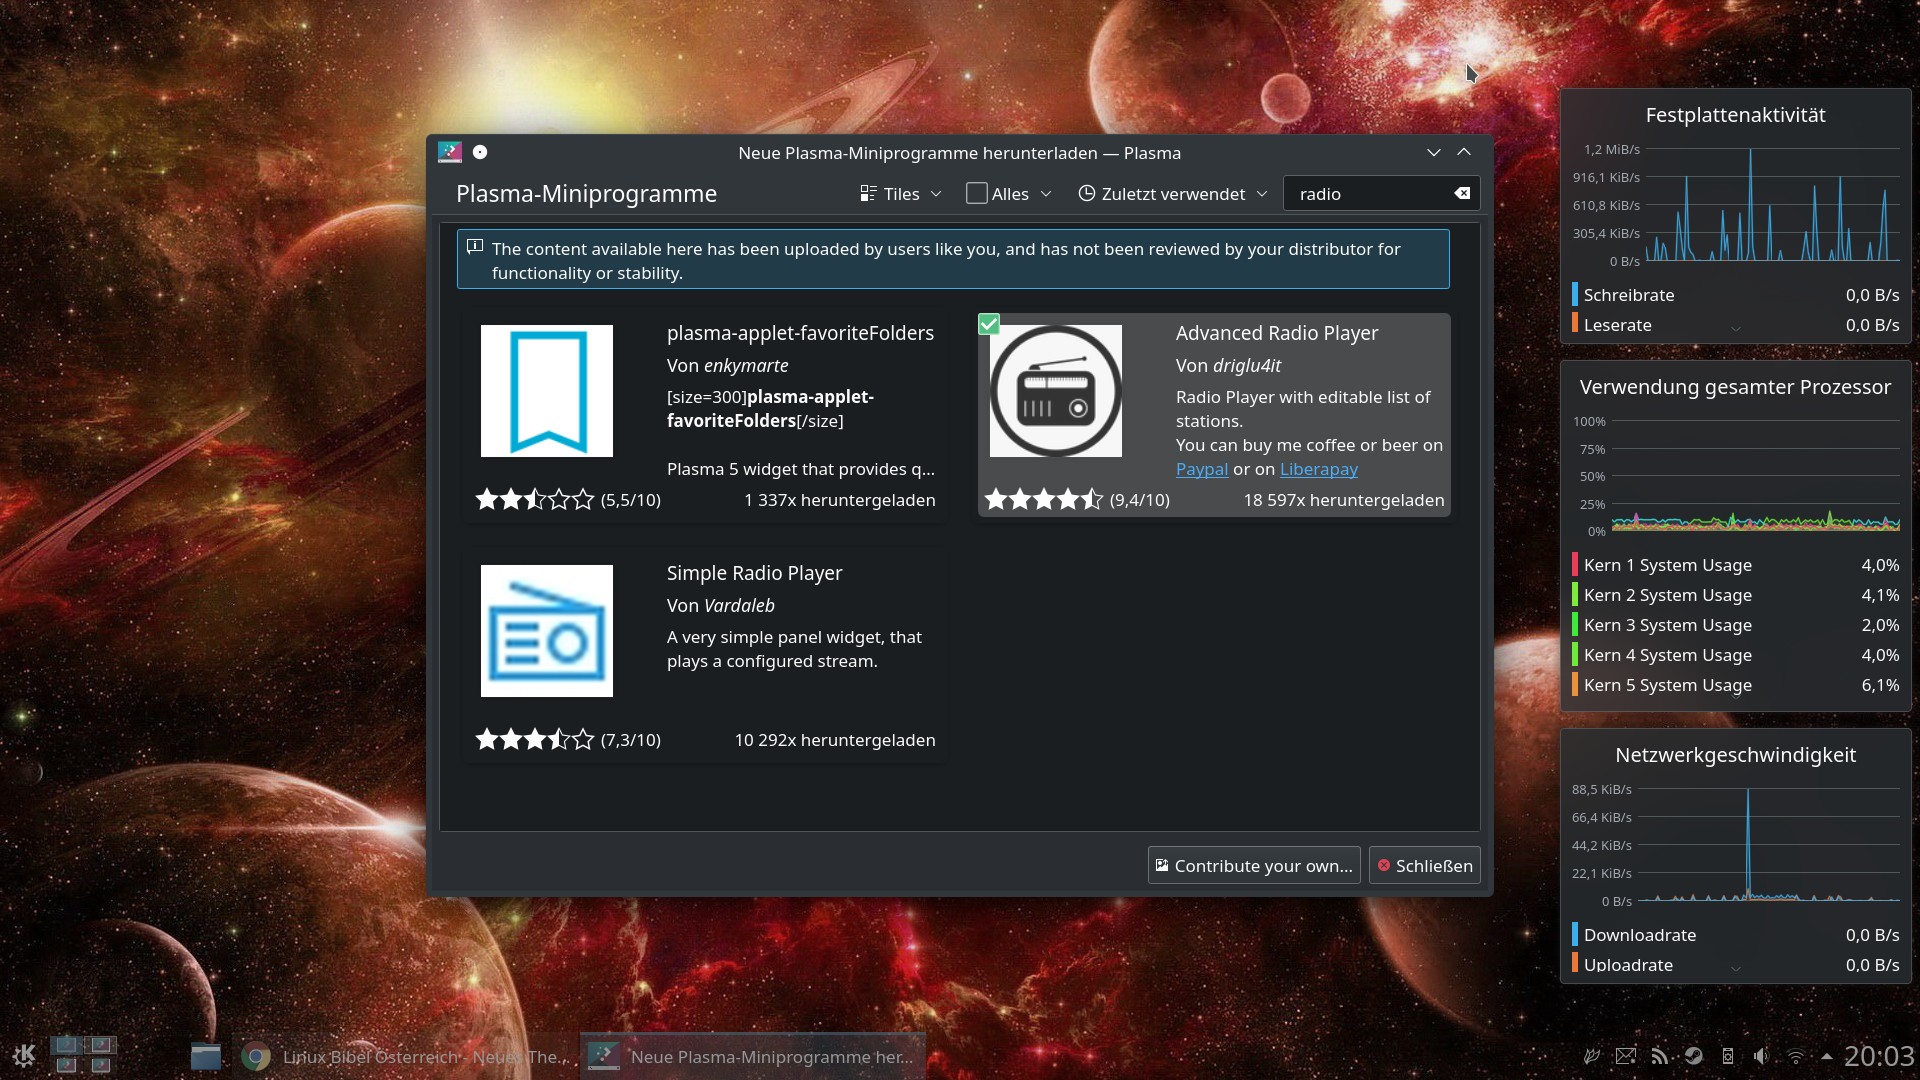Follow the Liberapay link
The height and width of the screenshot is (1080, 1920).
[x=1319, y=469]
